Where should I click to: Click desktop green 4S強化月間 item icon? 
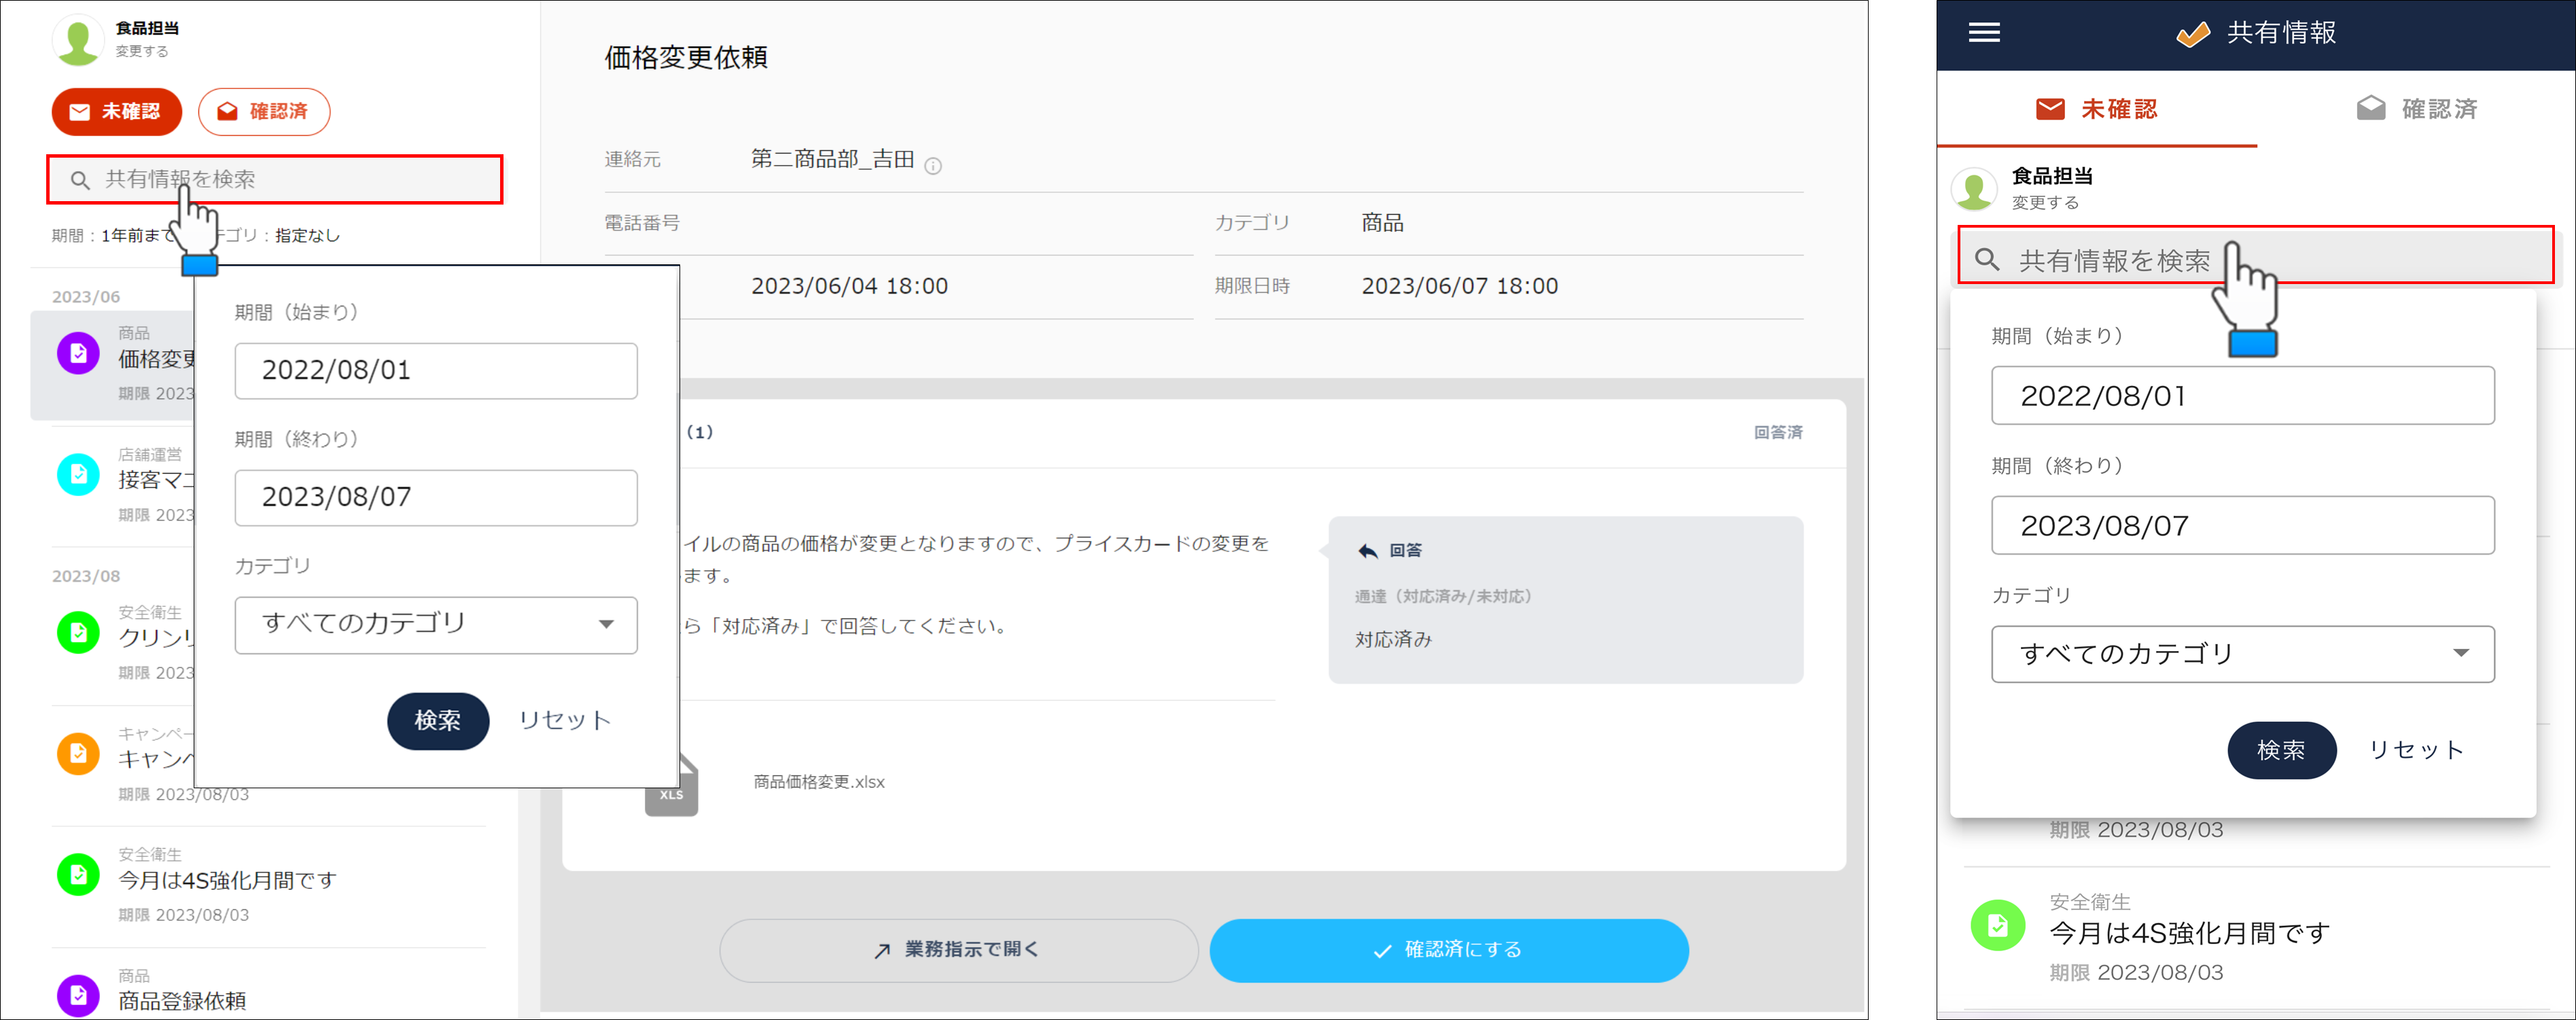(x=78, y=875)
